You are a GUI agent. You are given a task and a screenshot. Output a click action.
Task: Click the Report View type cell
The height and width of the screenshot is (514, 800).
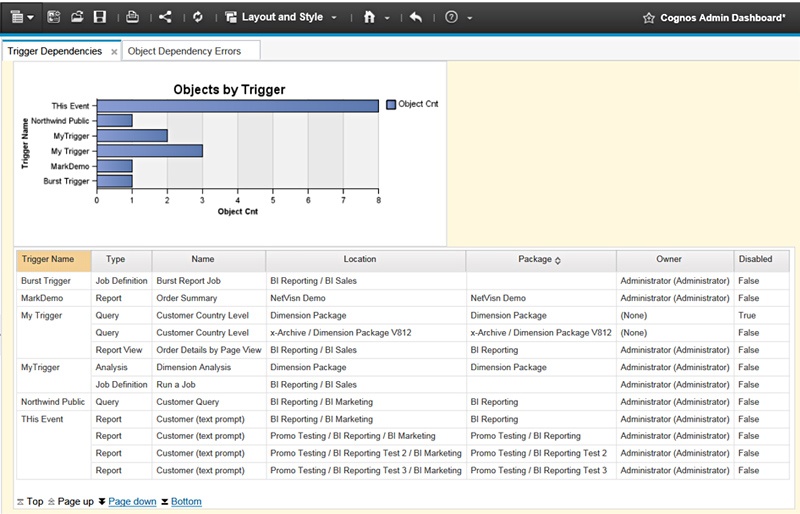[x=119, y=350]
